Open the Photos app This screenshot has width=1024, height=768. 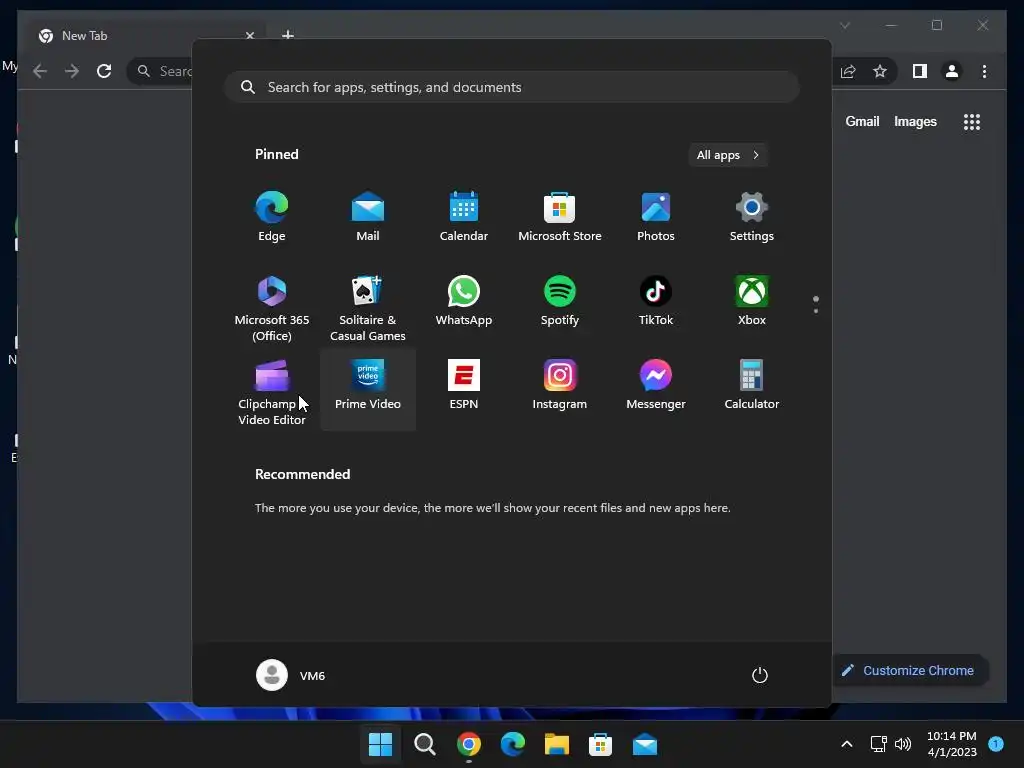pos(656,217)
